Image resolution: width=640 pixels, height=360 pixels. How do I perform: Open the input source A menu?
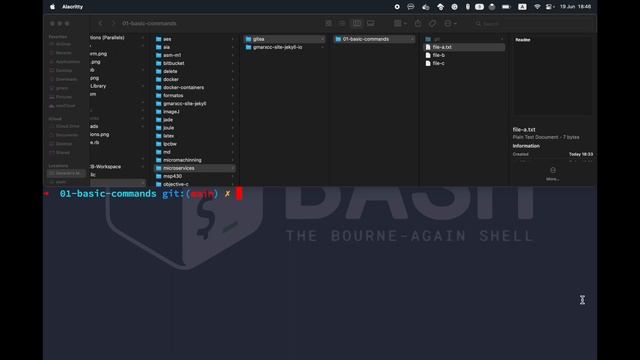pyautogui.click(x=522, y=7)
